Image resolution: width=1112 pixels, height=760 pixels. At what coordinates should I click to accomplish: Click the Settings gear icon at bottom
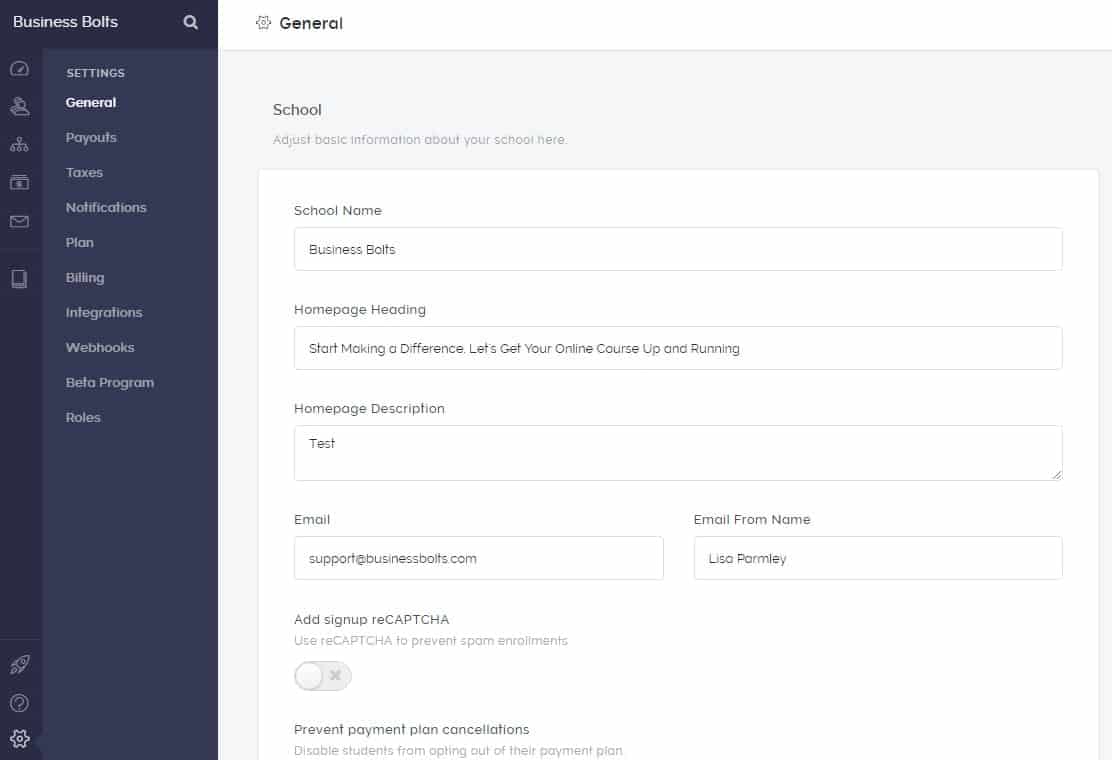pyautogui.click(x=19, y=739)
